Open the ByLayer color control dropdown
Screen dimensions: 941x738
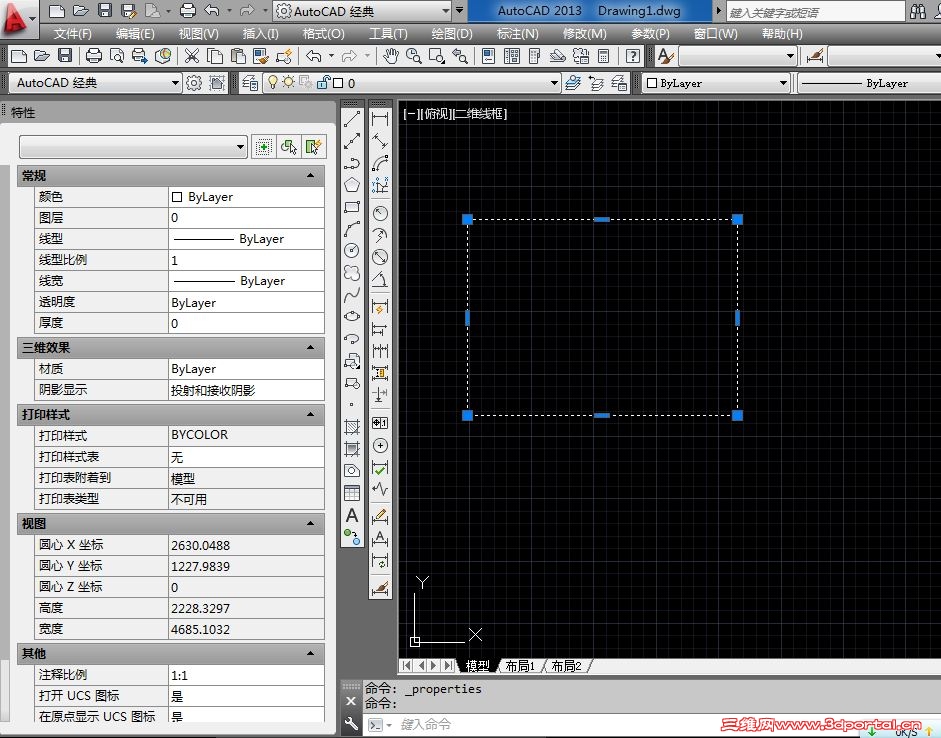click(716, 83)
